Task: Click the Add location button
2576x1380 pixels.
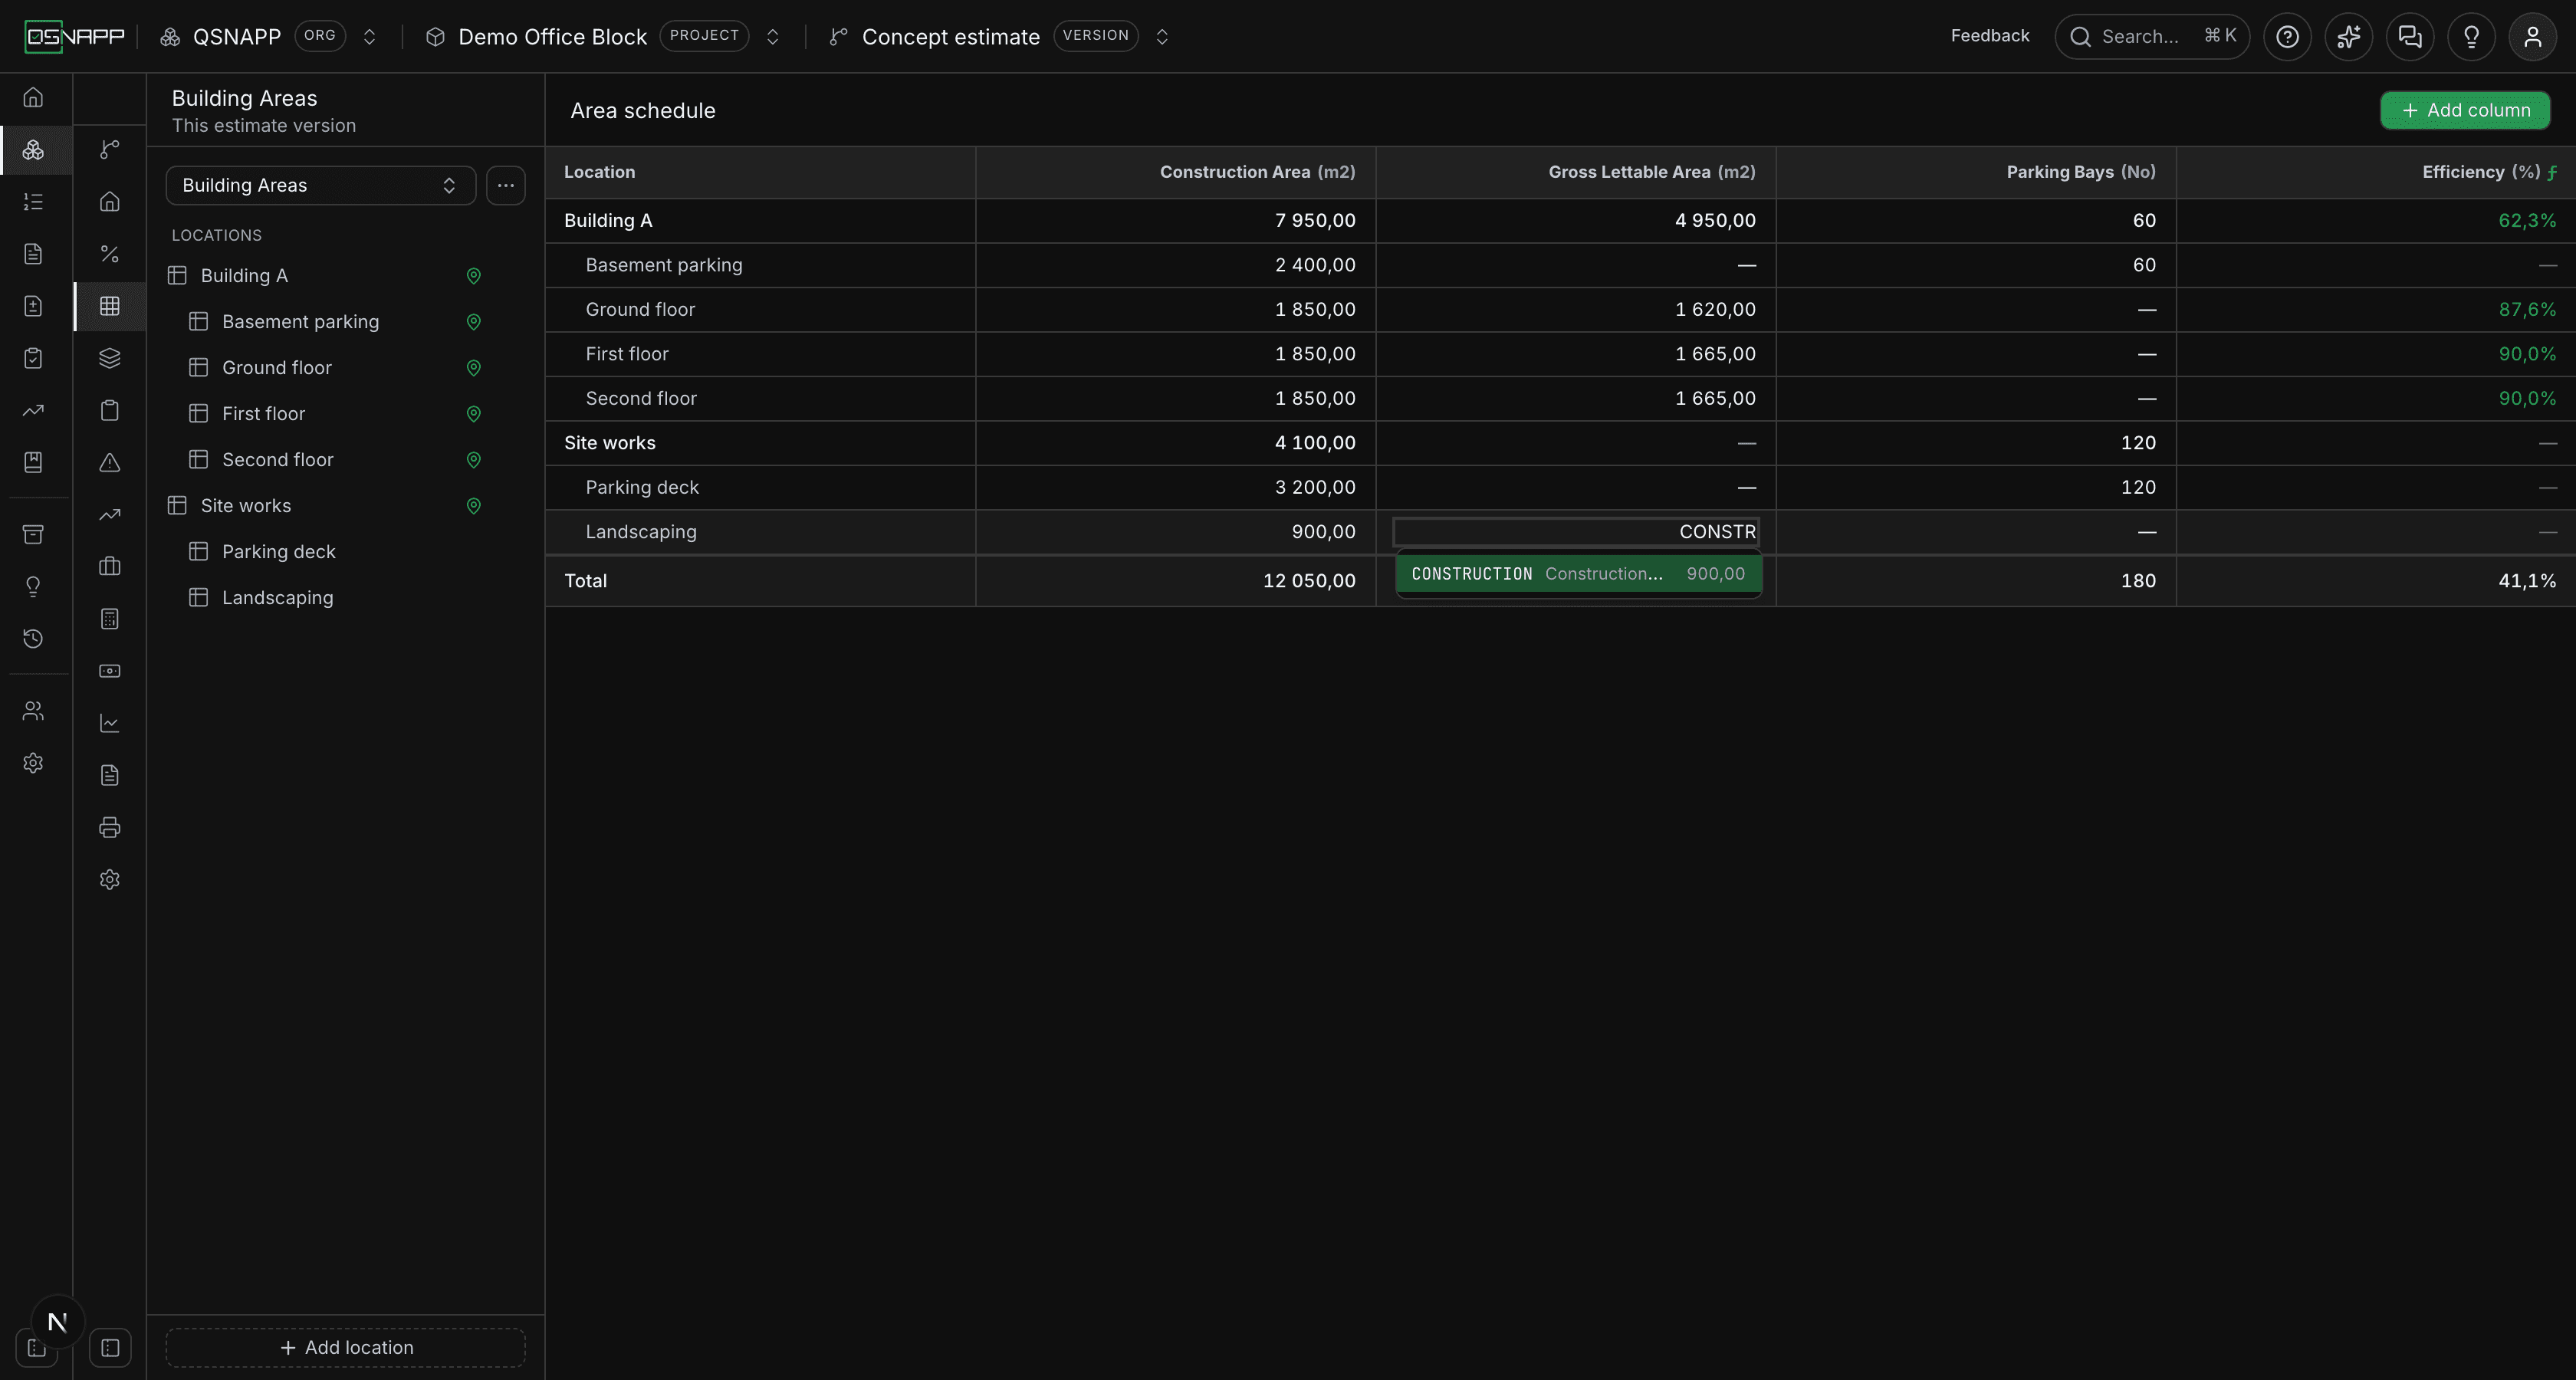Action: click(345, 1347)
